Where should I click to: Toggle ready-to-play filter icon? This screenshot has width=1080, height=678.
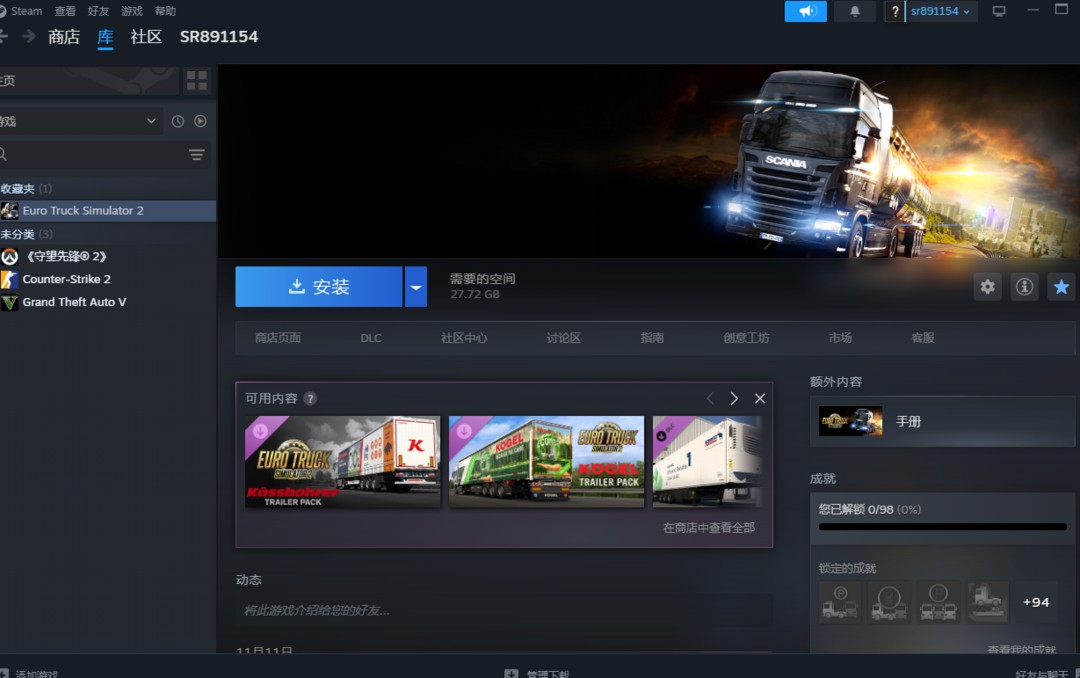(200, 121)
